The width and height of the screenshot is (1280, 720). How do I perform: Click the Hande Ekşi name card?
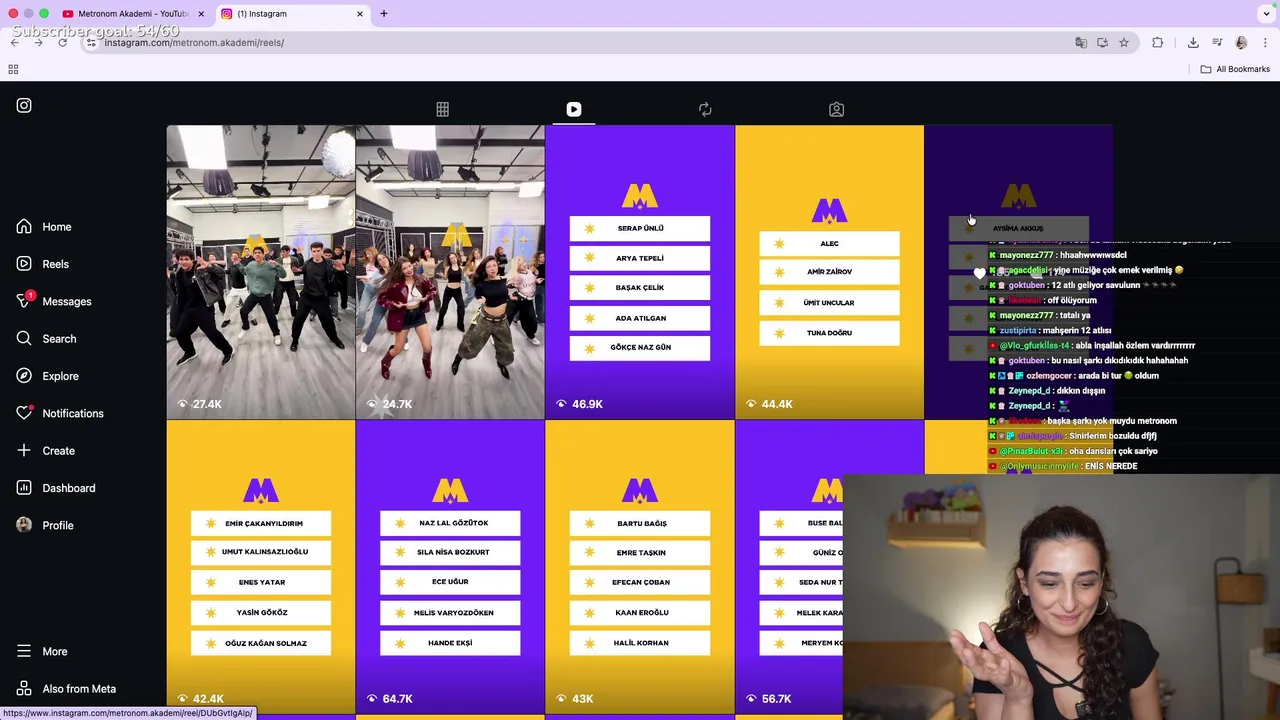click(450, 643)
